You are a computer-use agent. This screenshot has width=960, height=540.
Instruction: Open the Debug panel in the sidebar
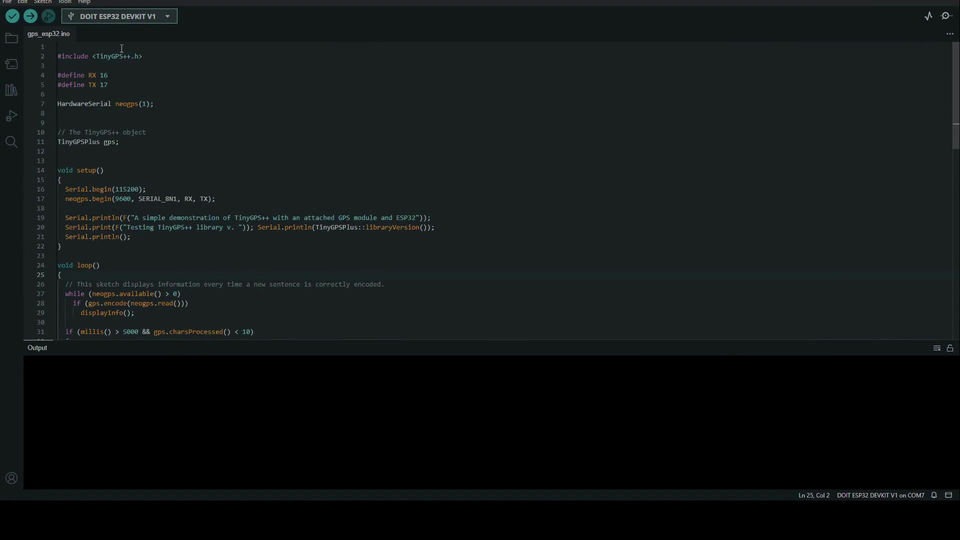pyautogui.click(x=11, y=116)
